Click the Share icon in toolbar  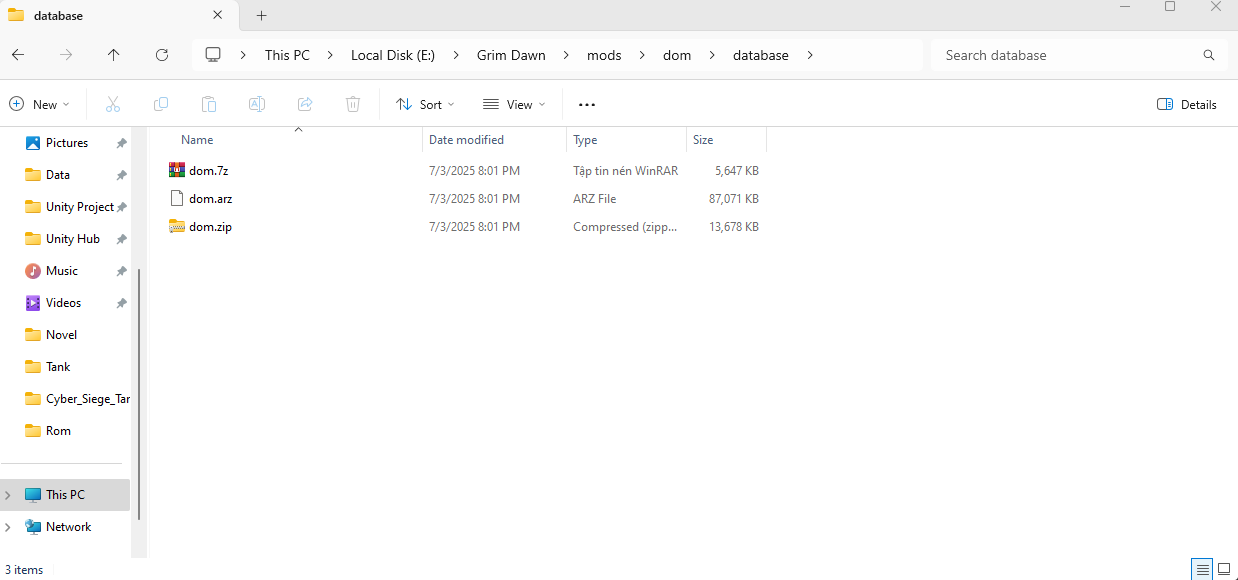coord(305,104)
